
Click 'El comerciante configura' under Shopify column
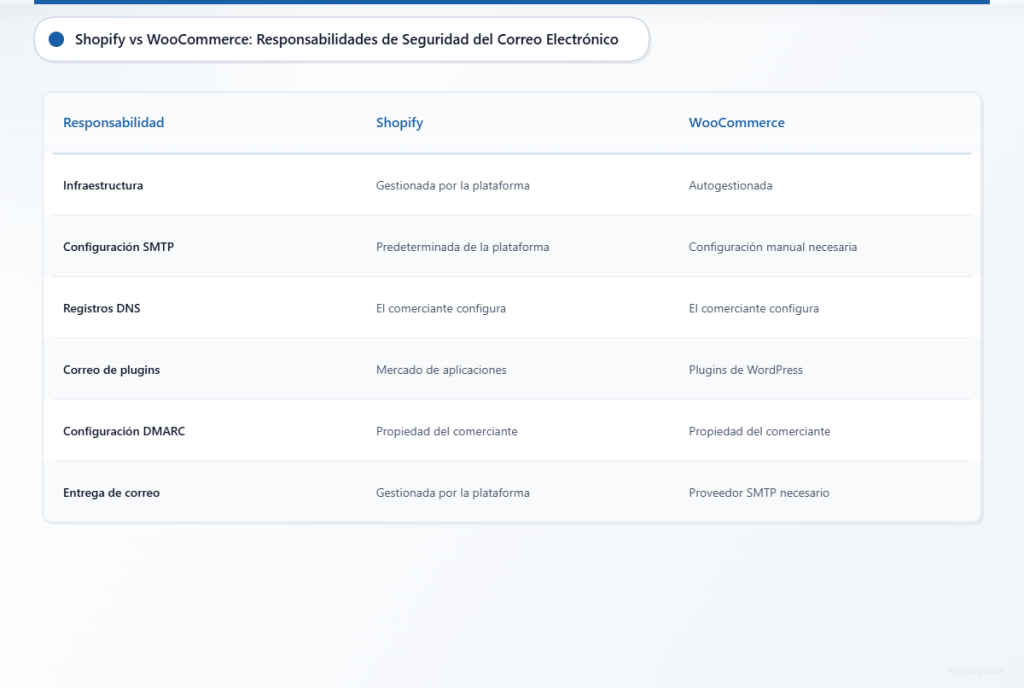tap(441, 308)
